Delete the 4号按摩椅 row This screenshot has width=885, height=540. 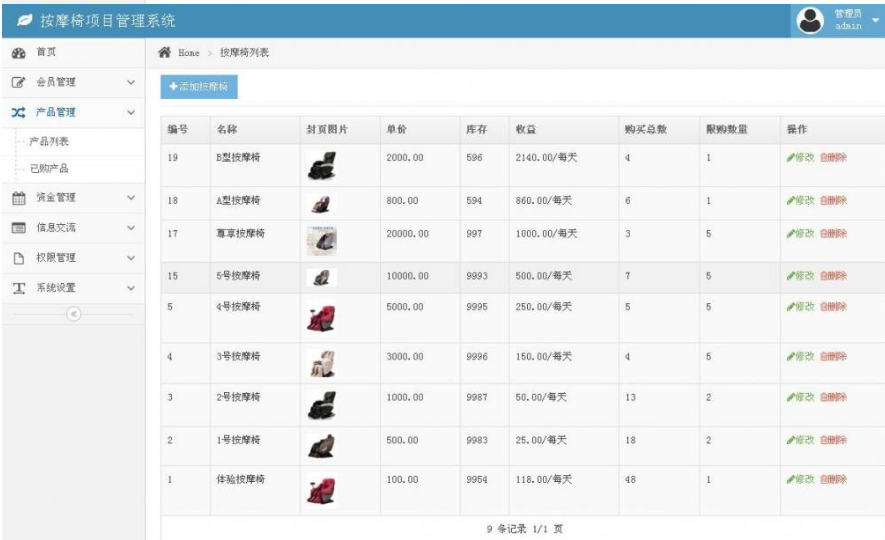pyautogui.click(x=833, y=306)
